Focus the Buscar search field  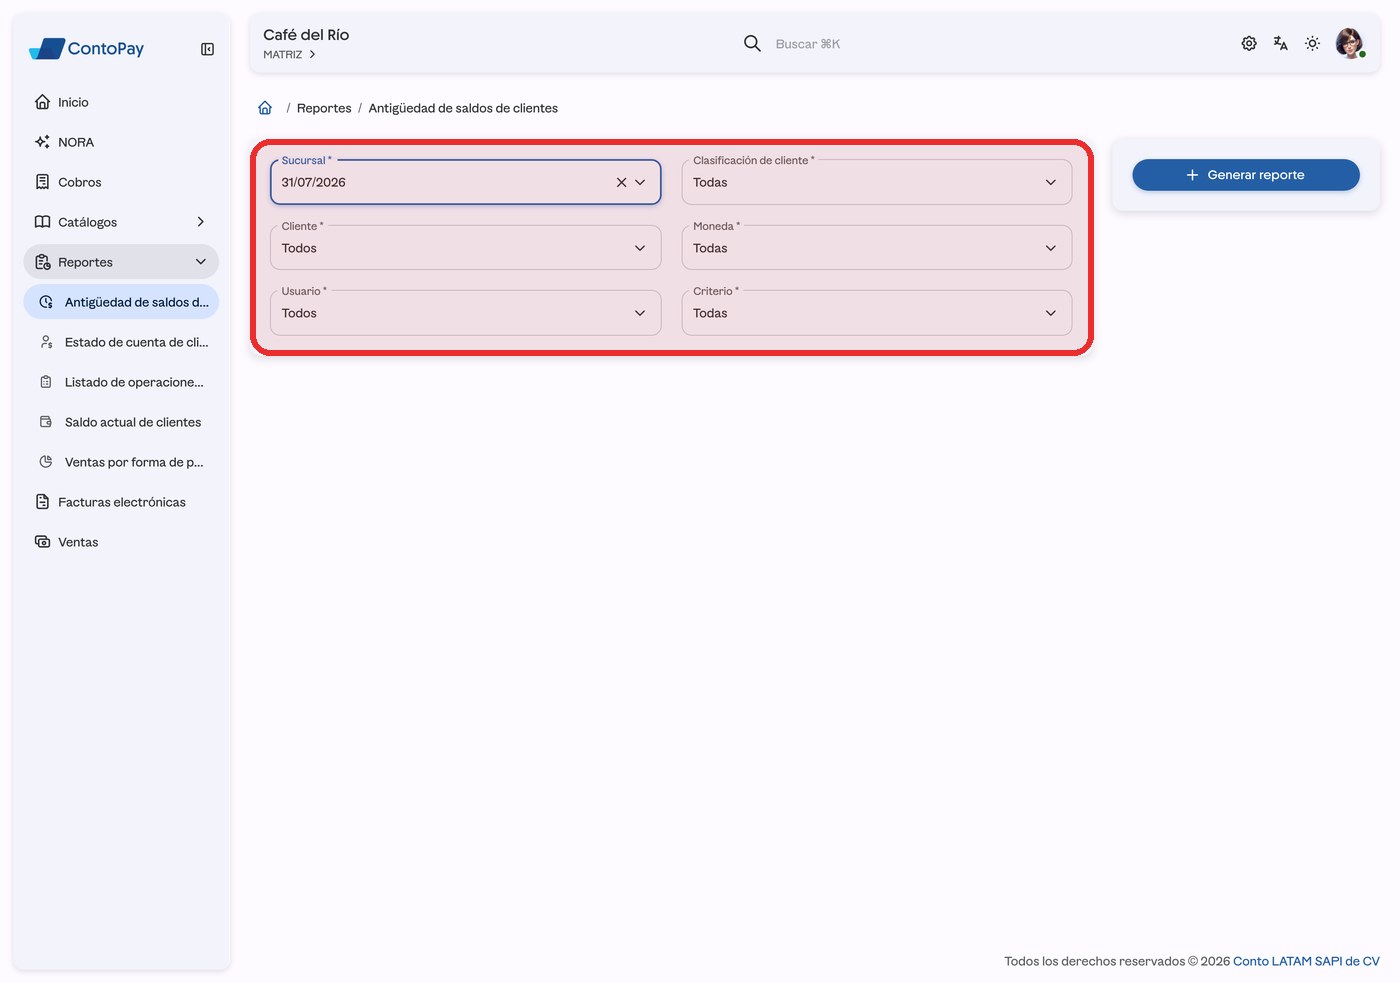(x=808, y=44)
